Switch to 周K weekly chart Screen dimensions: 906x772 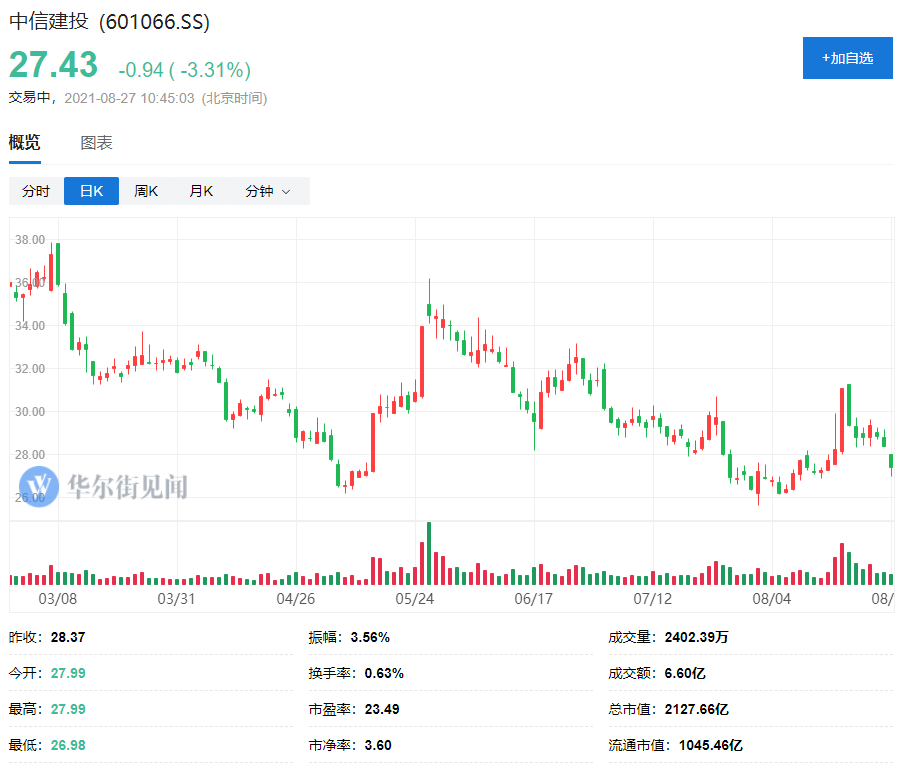tap(146, 191)
